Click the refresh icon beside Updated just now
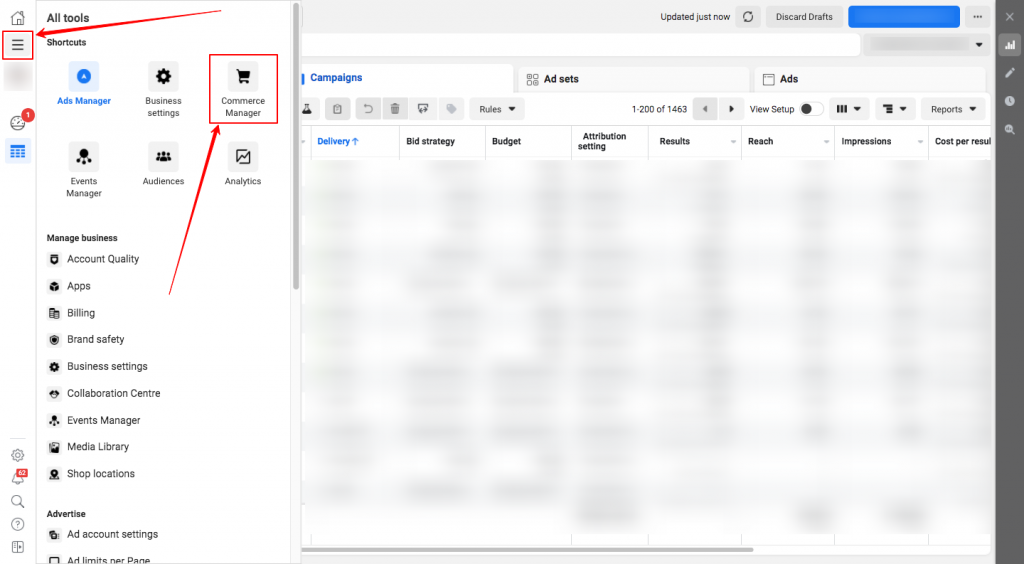 (747, 17)
